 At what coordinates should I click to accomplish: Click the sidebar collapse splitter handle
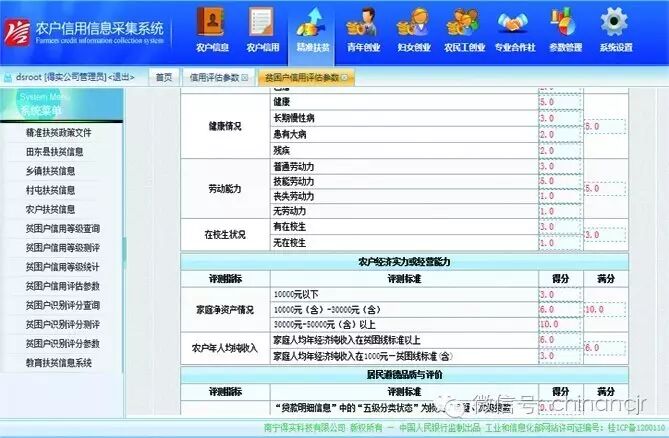124,252
